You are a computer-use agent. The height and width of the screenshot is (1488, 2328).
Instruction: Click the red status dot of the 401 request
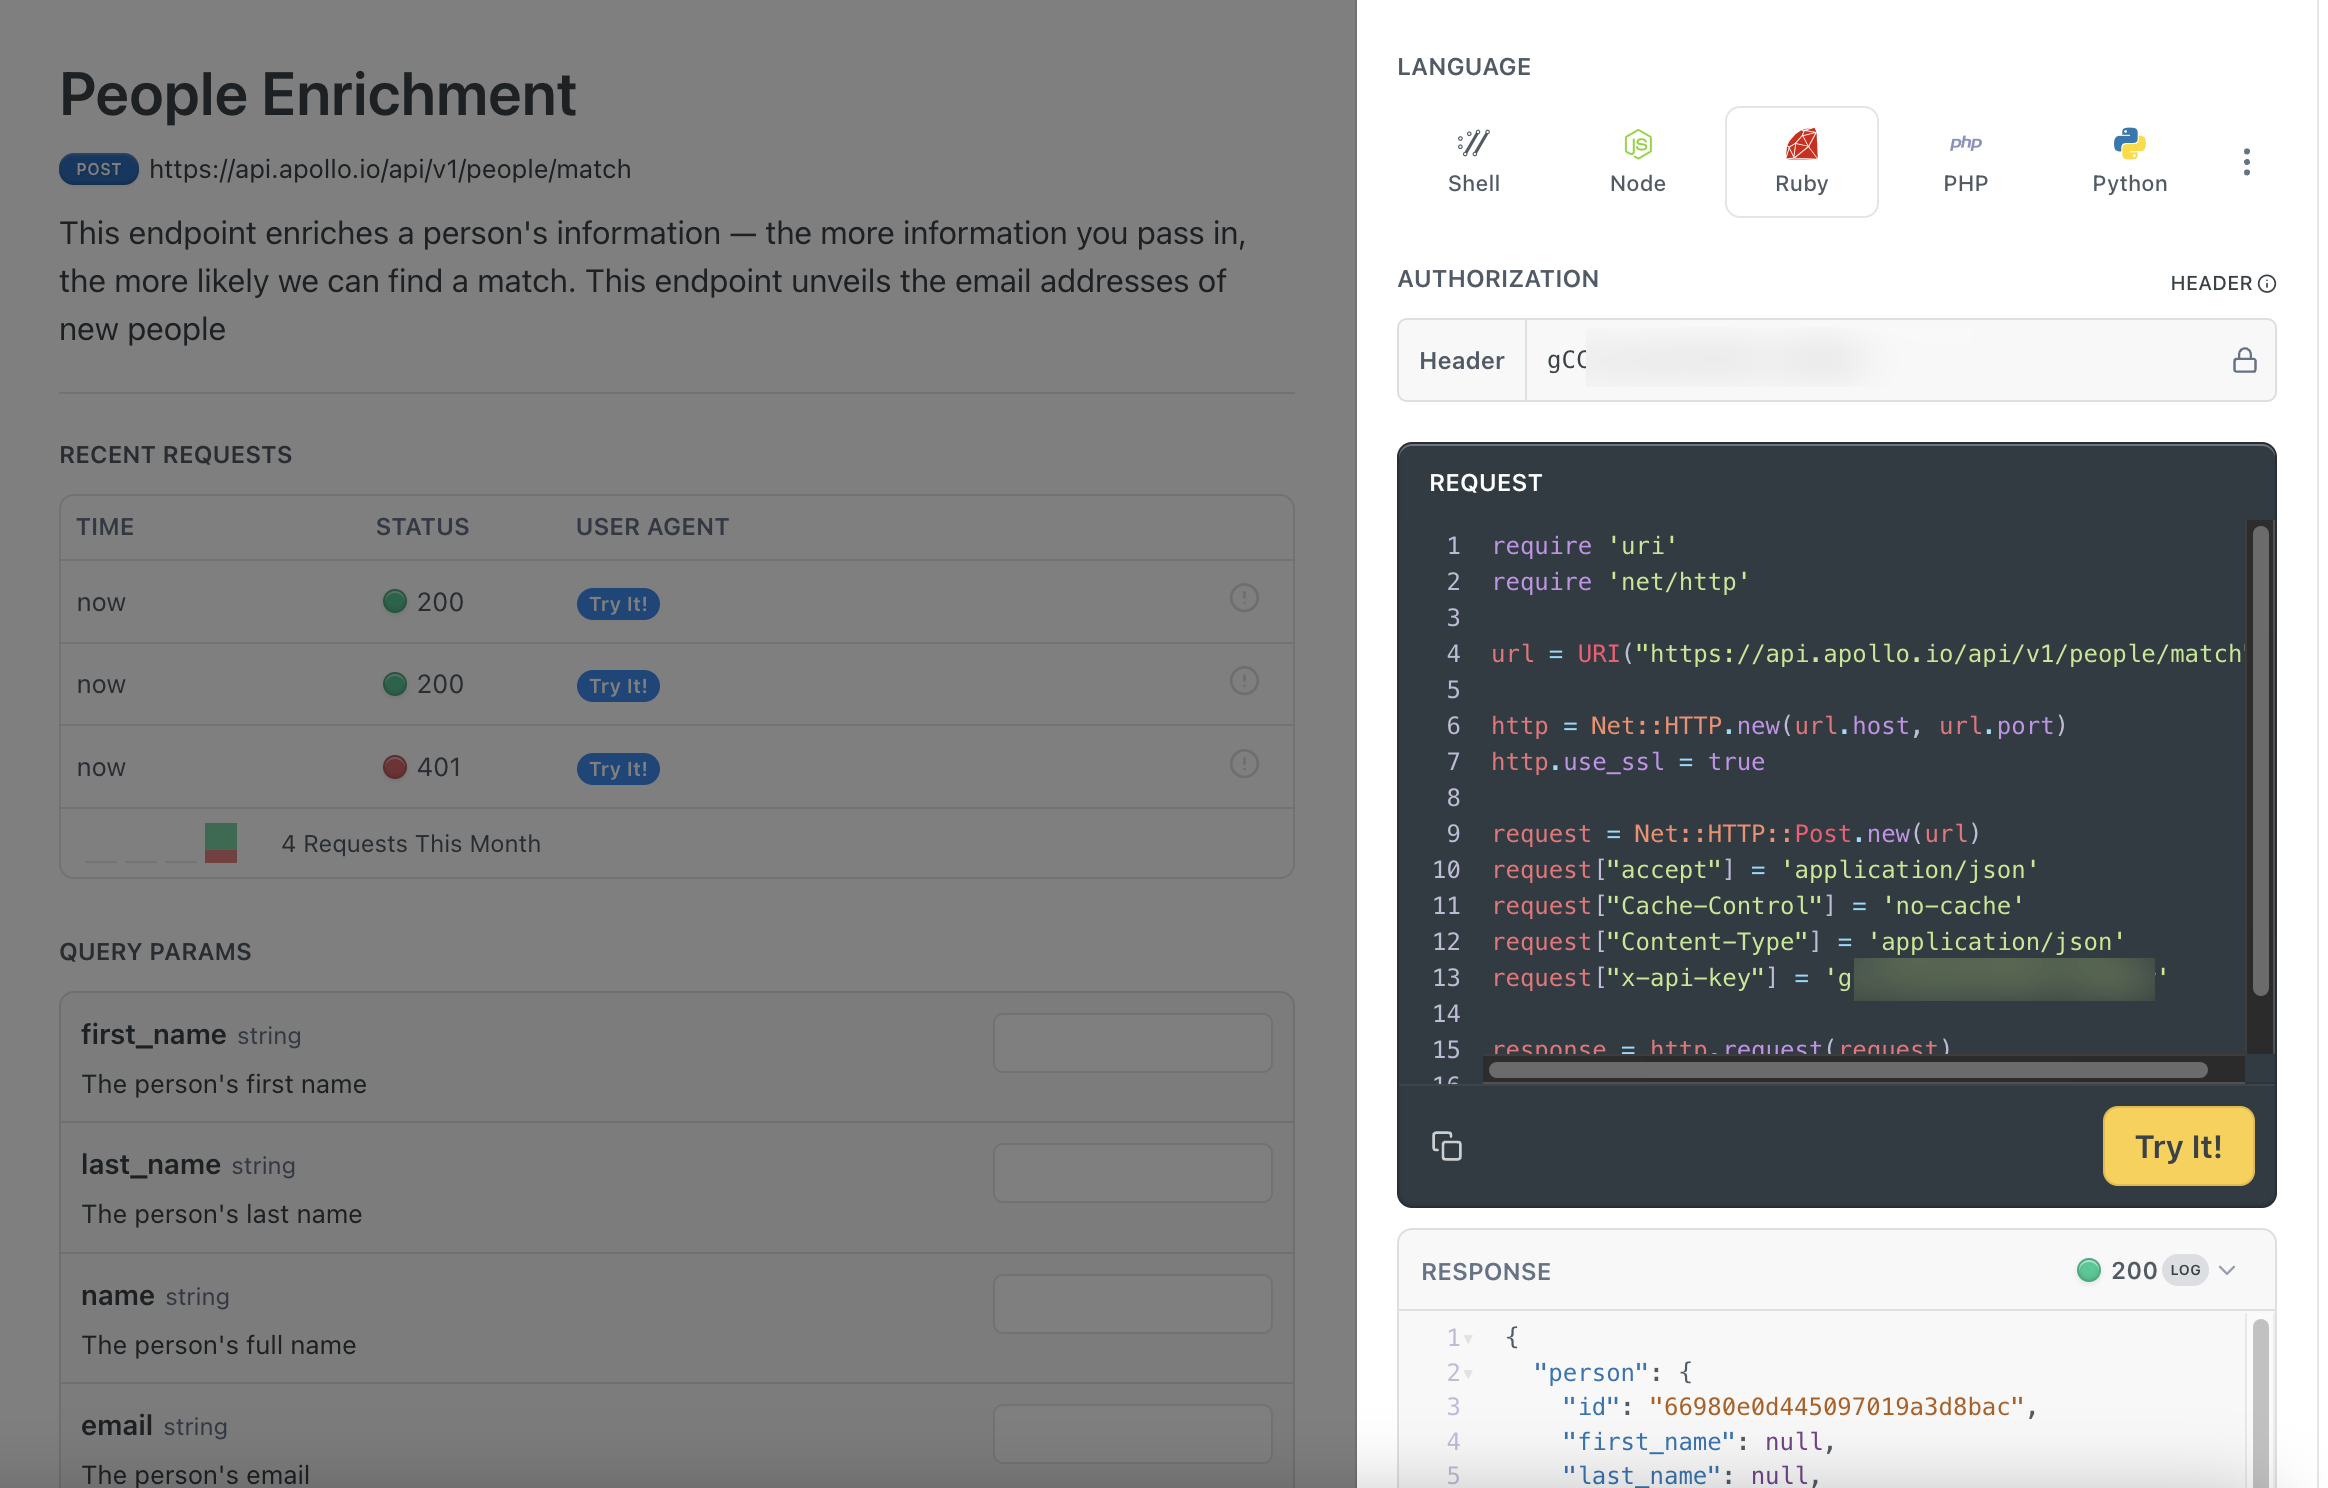click(x=395, y=767)
